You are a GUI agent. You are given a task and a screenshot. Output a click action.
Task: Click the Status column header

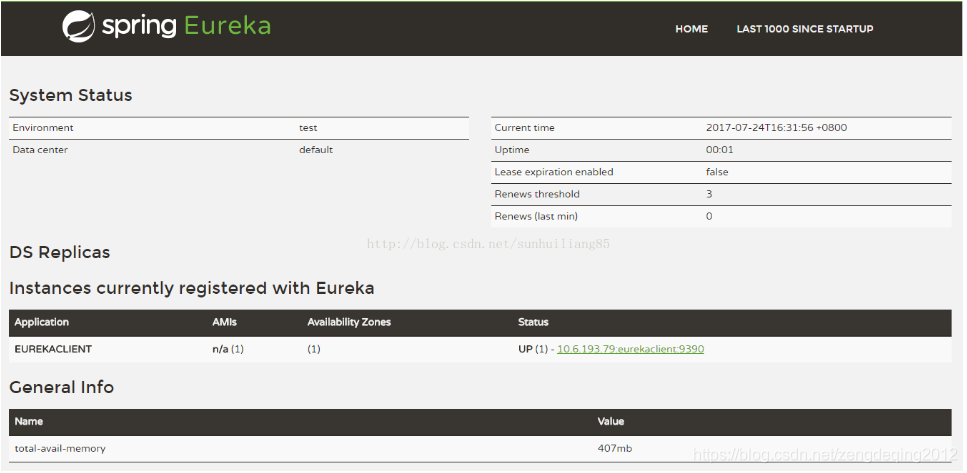pos(533,322)
